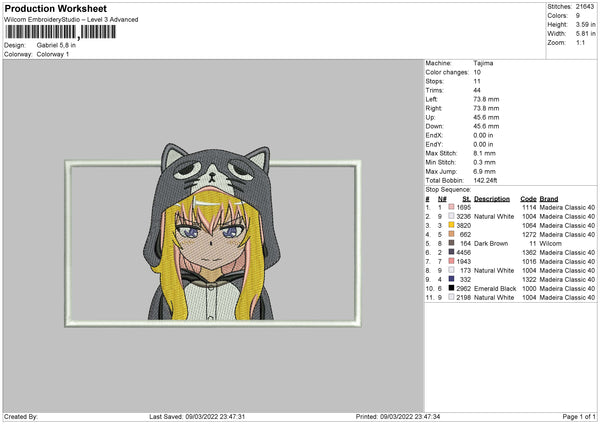Click the Max Stitch value 8.1 mm

(484, 153)
